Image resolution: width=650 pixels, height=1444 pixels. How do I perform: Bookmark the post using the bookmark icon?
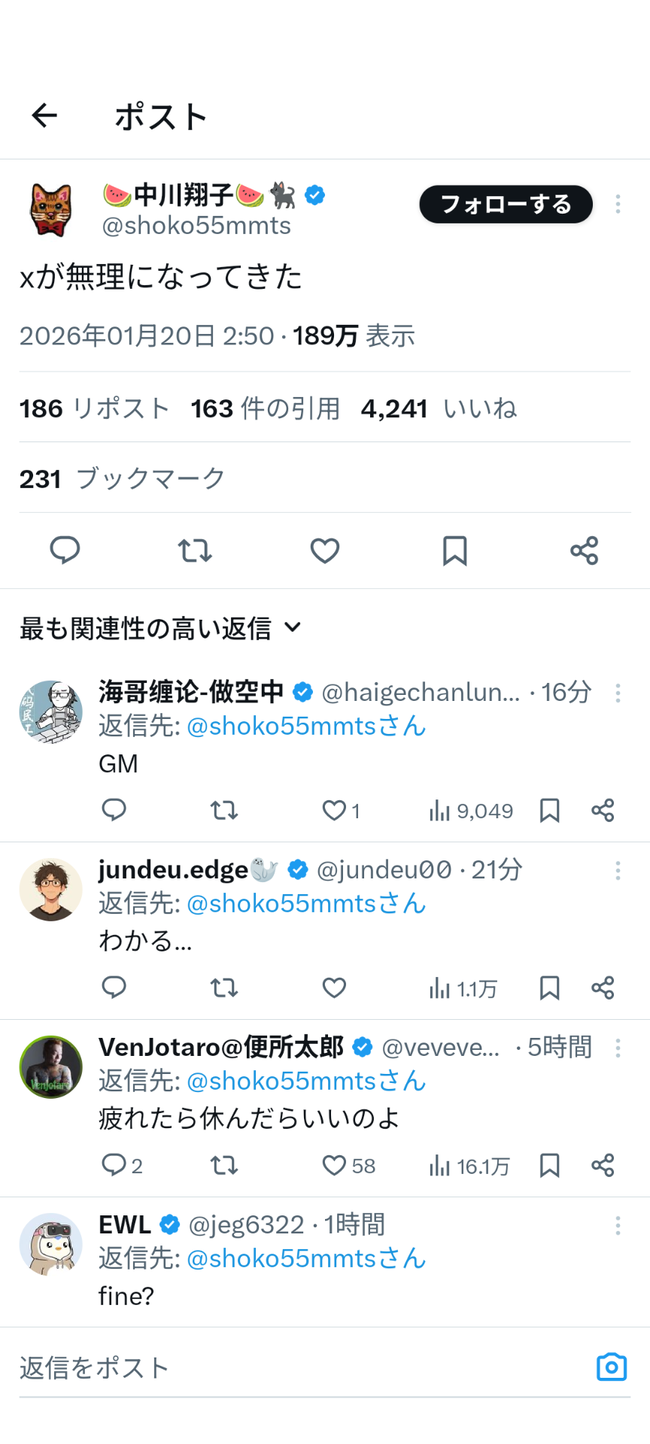(454, 550)
